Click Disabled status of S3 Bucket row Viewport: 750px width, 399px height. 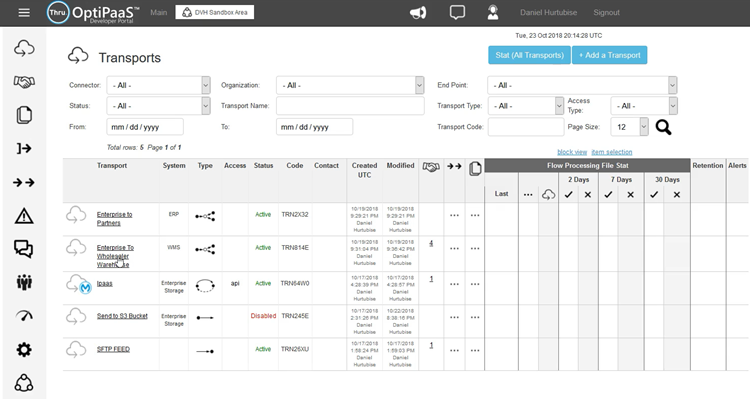pyautogui.click(x=263, y=316)
